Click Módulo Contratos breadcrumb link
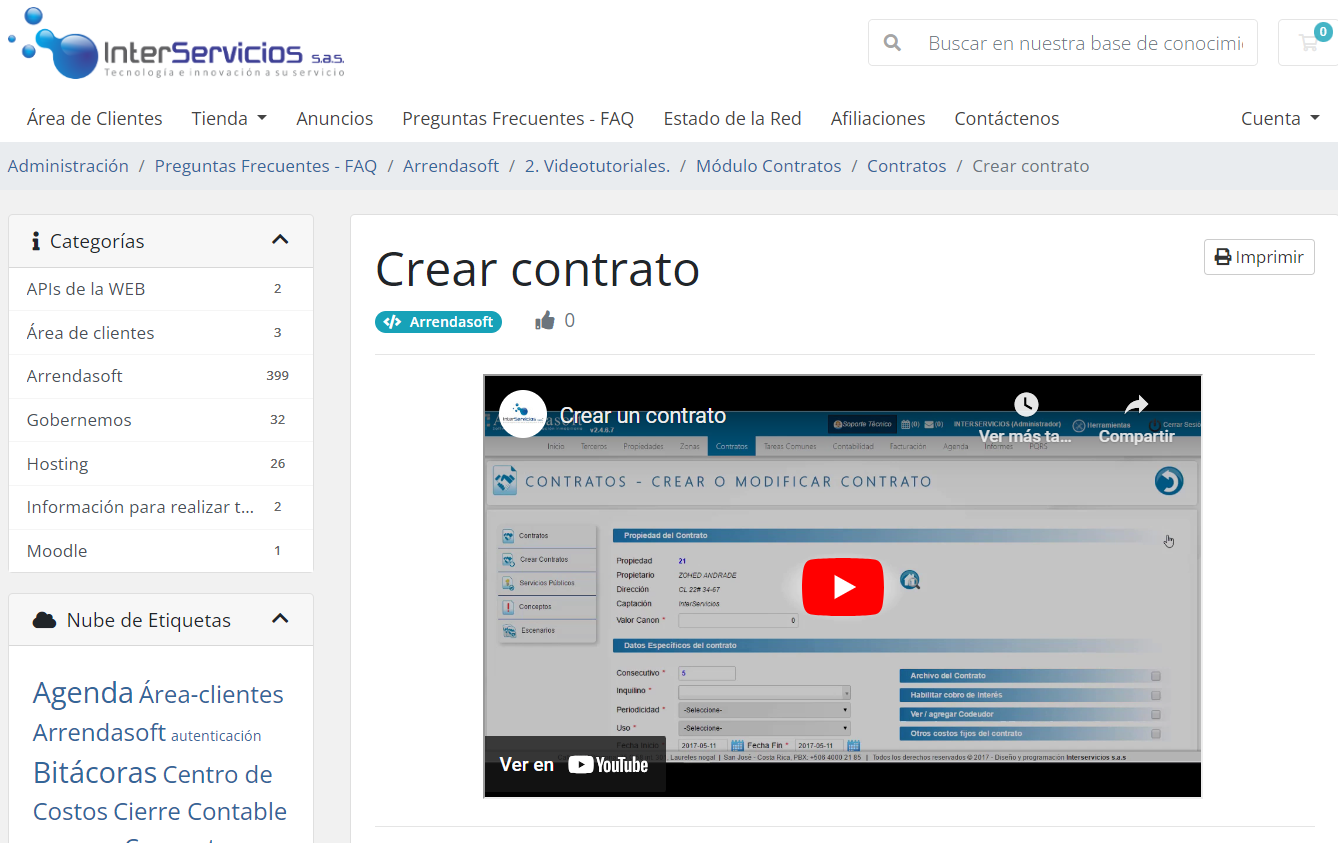1338x843 pixels. tap(769, 166)
